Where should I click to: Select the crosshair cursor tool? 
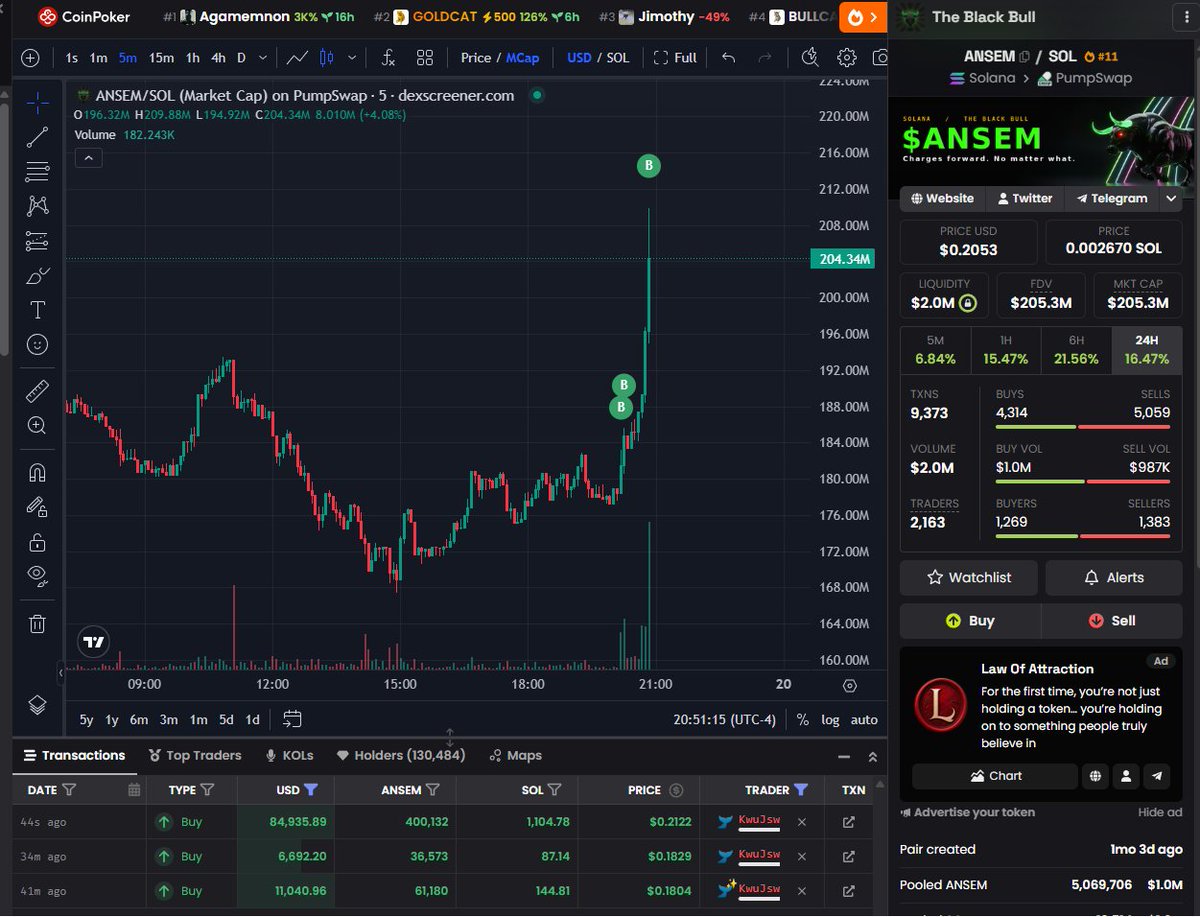click(x=37, y=102)
